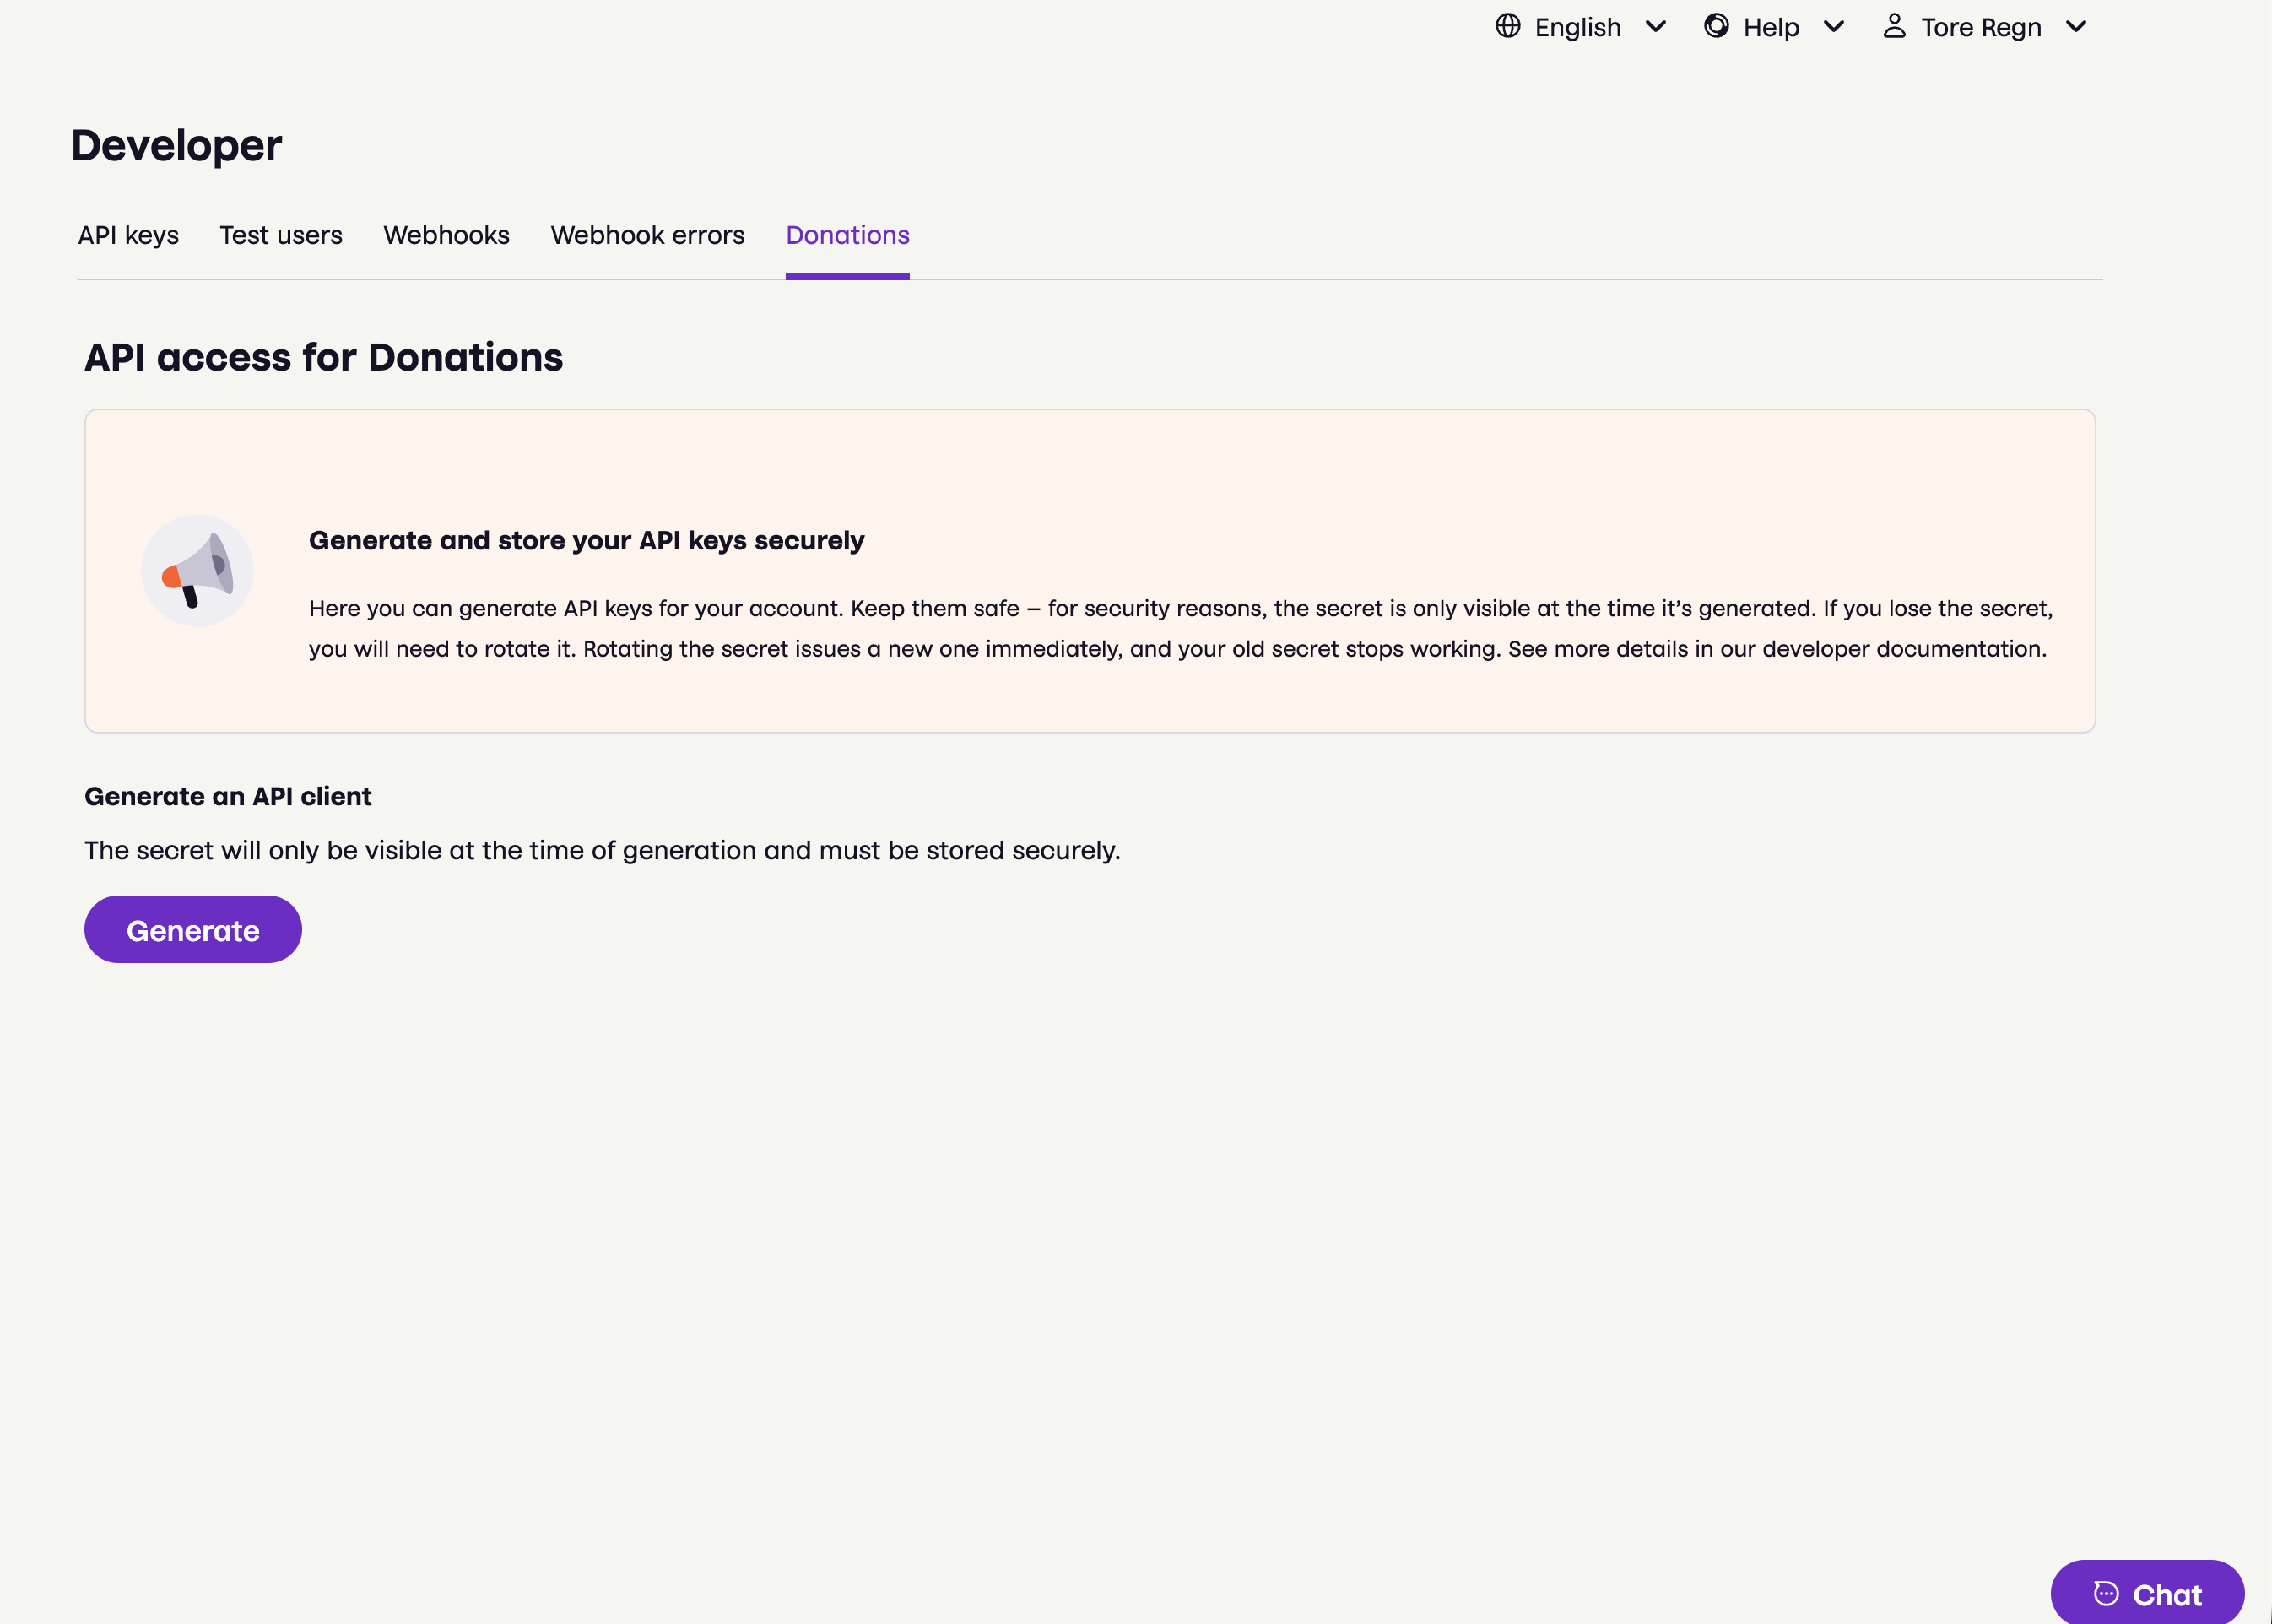The height and width of the screenshot is (1624, 2272).
Task: Click the English language label
Action: pos(1577,28)
